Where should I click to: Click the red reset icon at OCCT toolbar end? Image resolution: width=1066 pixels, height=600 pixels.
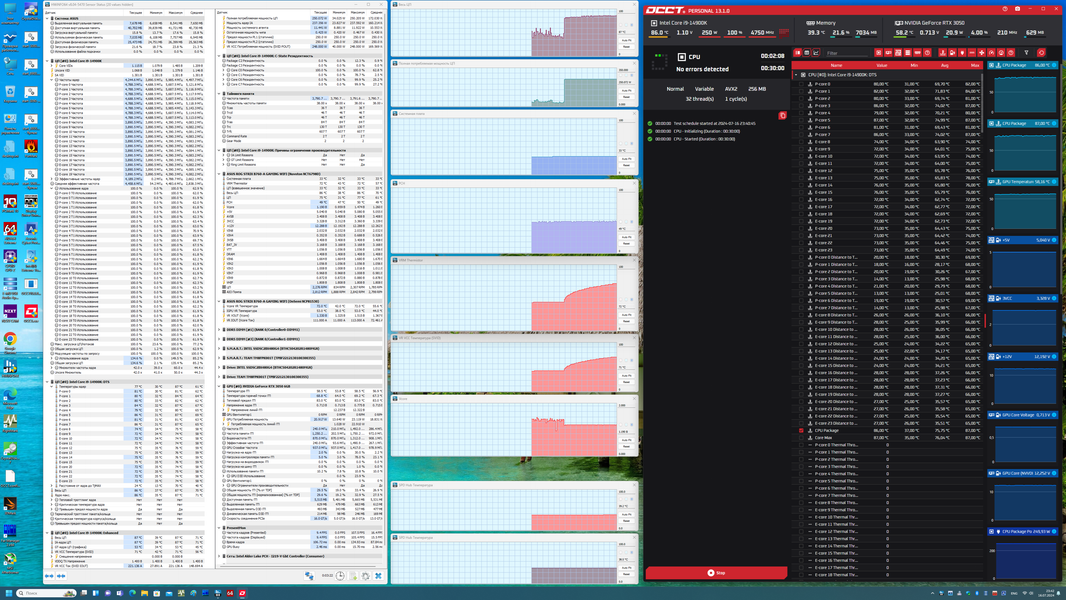1042,52
